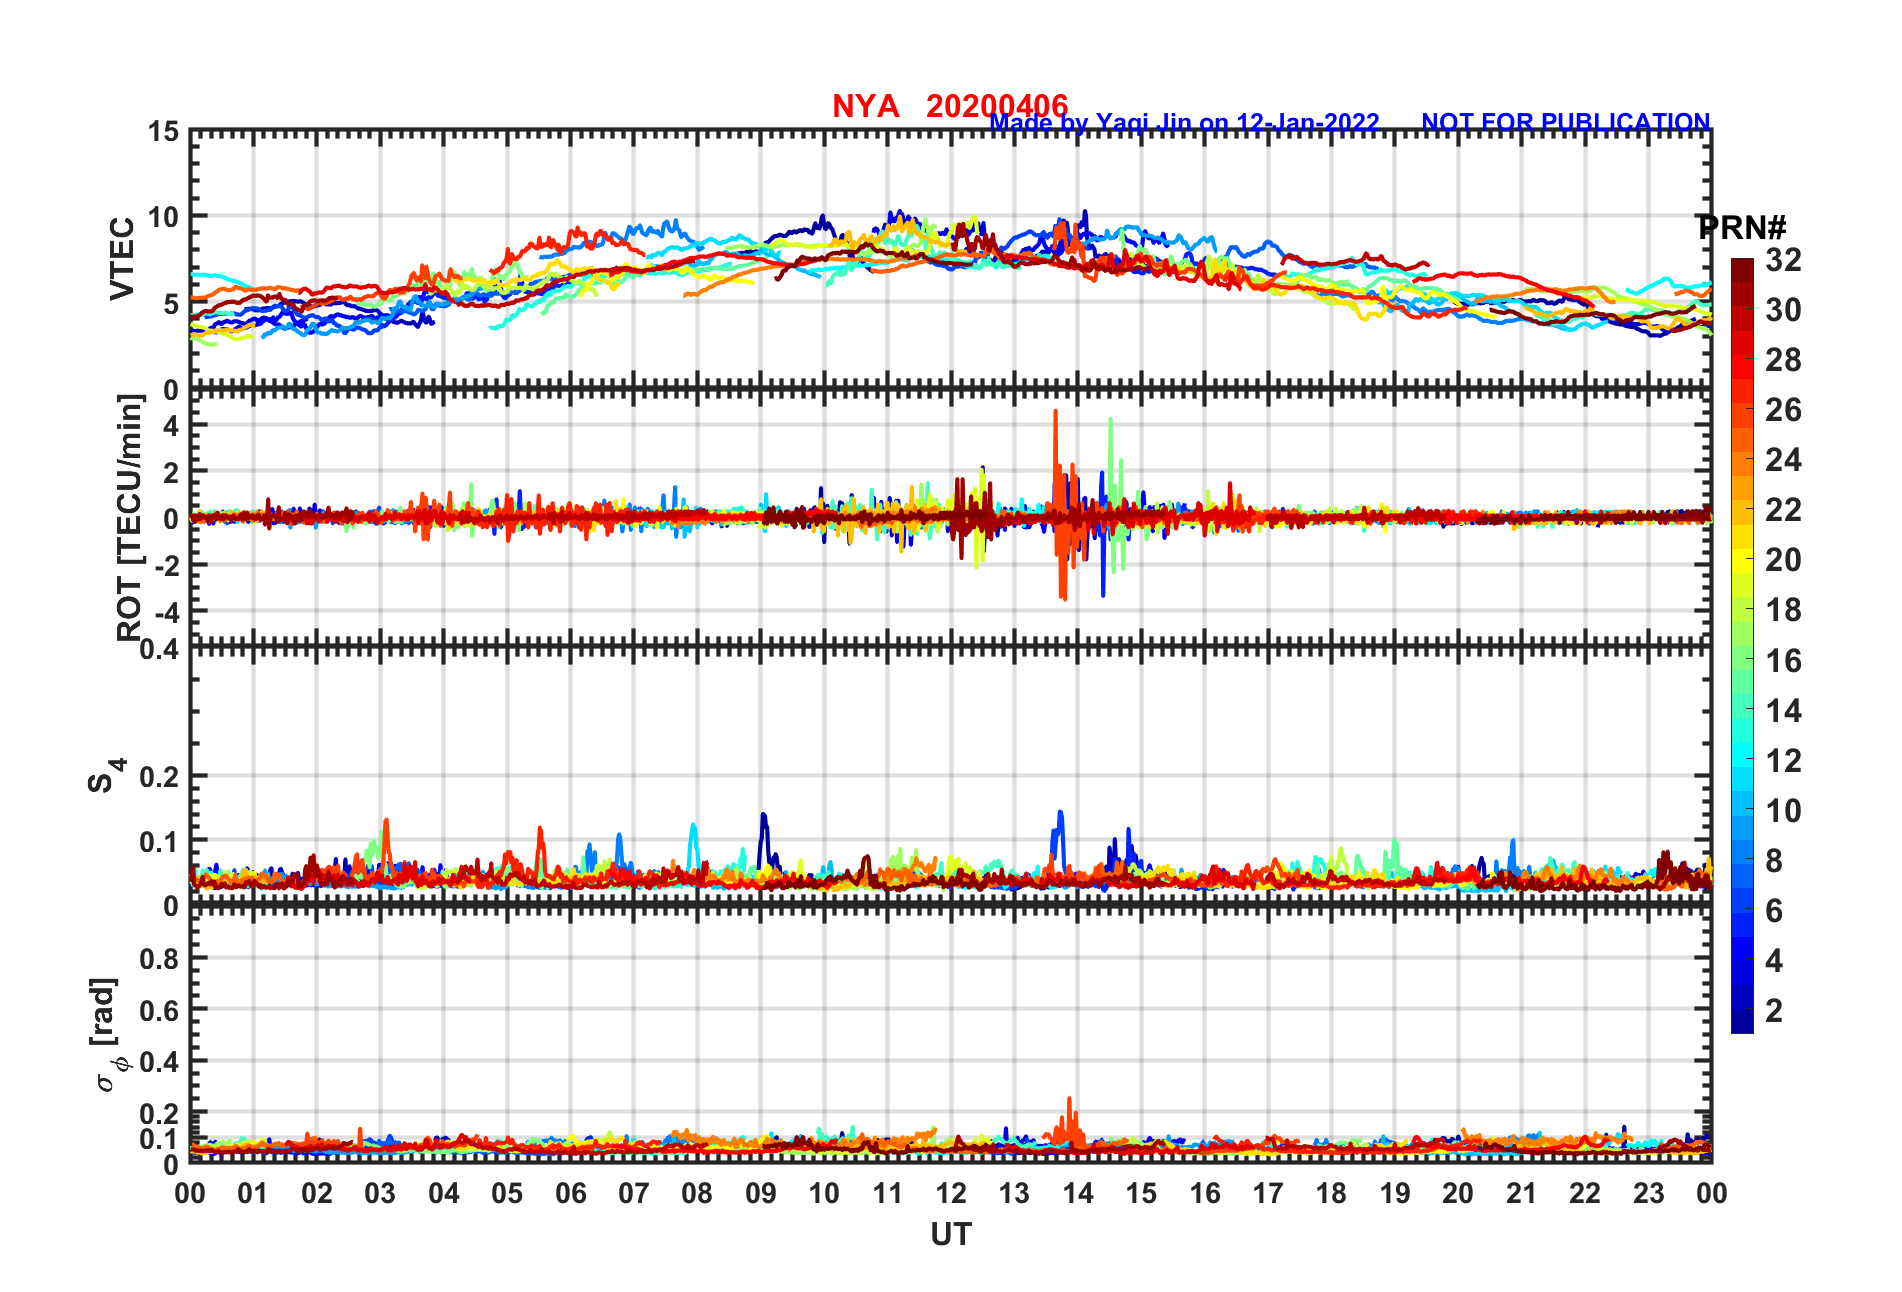Viewport: 1902px width, 1292px height.
Task: Select PRN colorbar label 14
Action: pos(1783,711)
